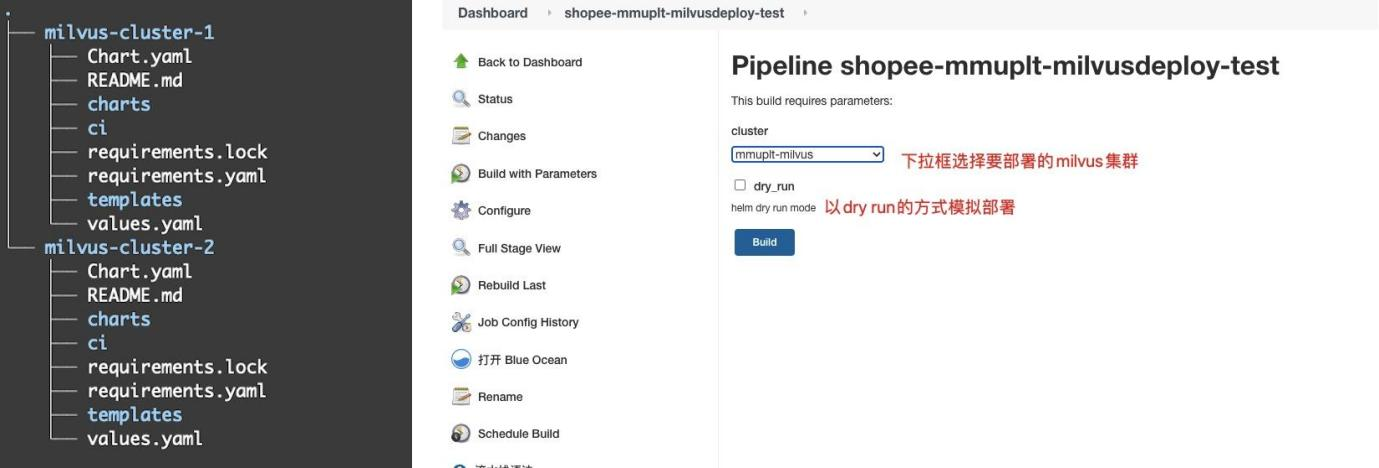The image size is (1379, 468).
Task: Select Chart.yaml under milvus-cluster-1
Action: tap(139, 56)
